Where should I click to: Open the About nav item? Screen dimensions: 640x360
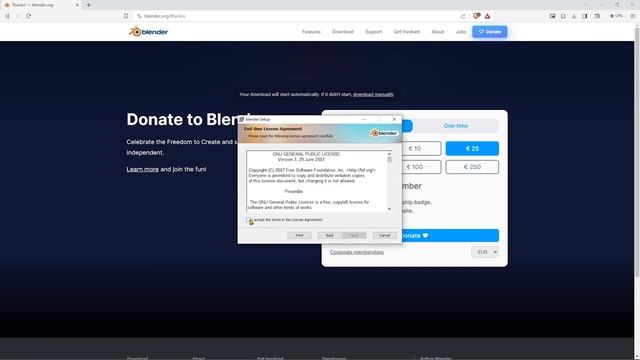pos(438,31)
